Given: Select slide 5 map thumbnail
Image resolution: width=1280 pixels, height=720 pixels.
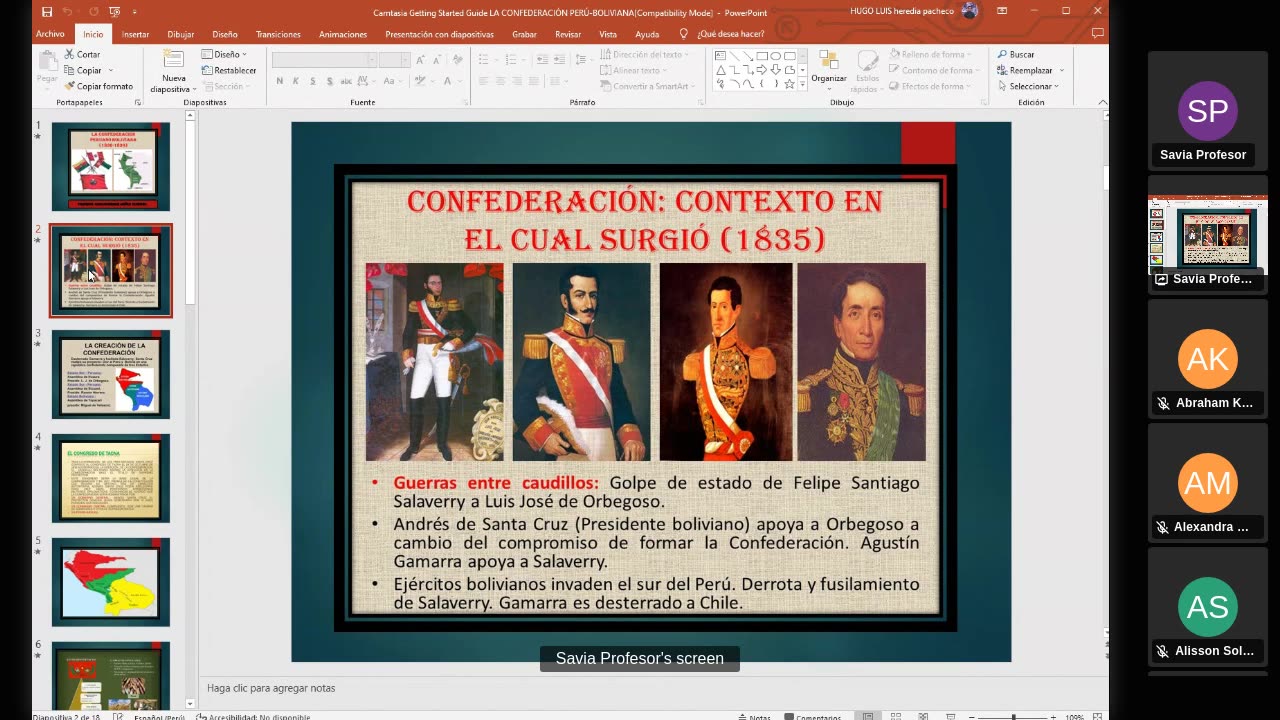Looking at the screenshot, I should click(111, 582).
